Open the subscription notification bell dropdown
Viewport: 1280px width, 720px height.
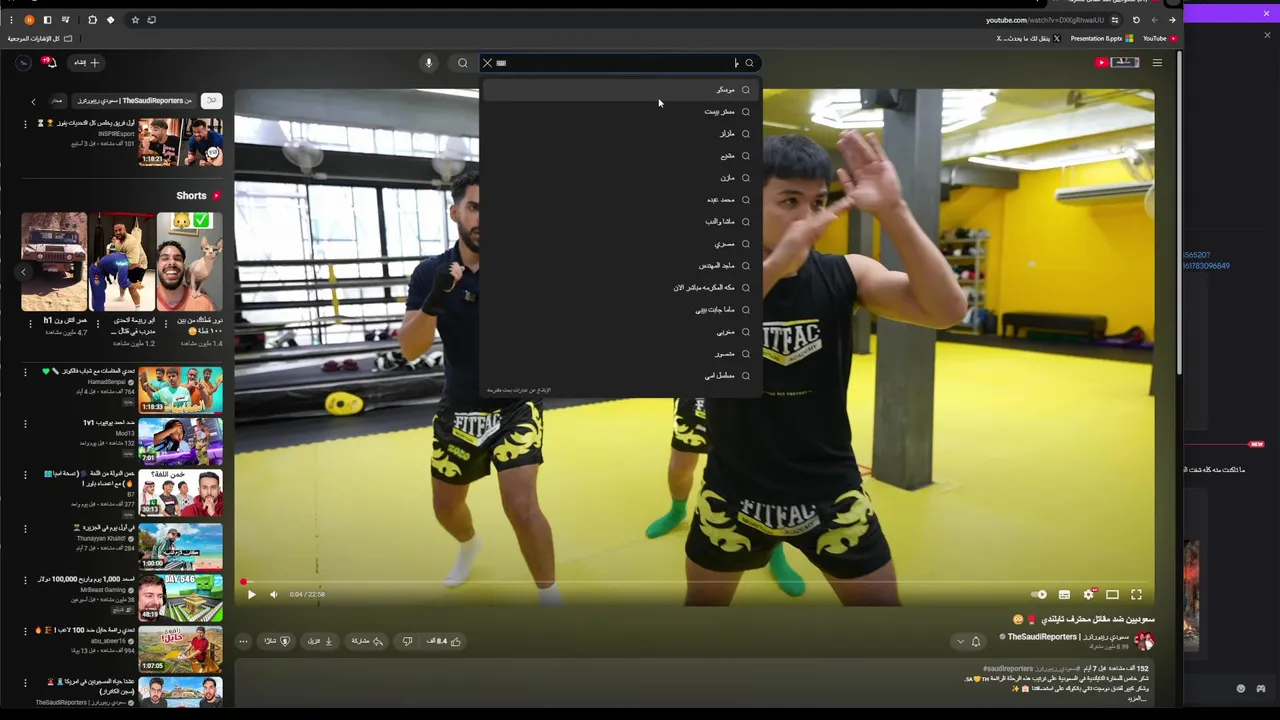pyautogui.click(x=969, y=641)
